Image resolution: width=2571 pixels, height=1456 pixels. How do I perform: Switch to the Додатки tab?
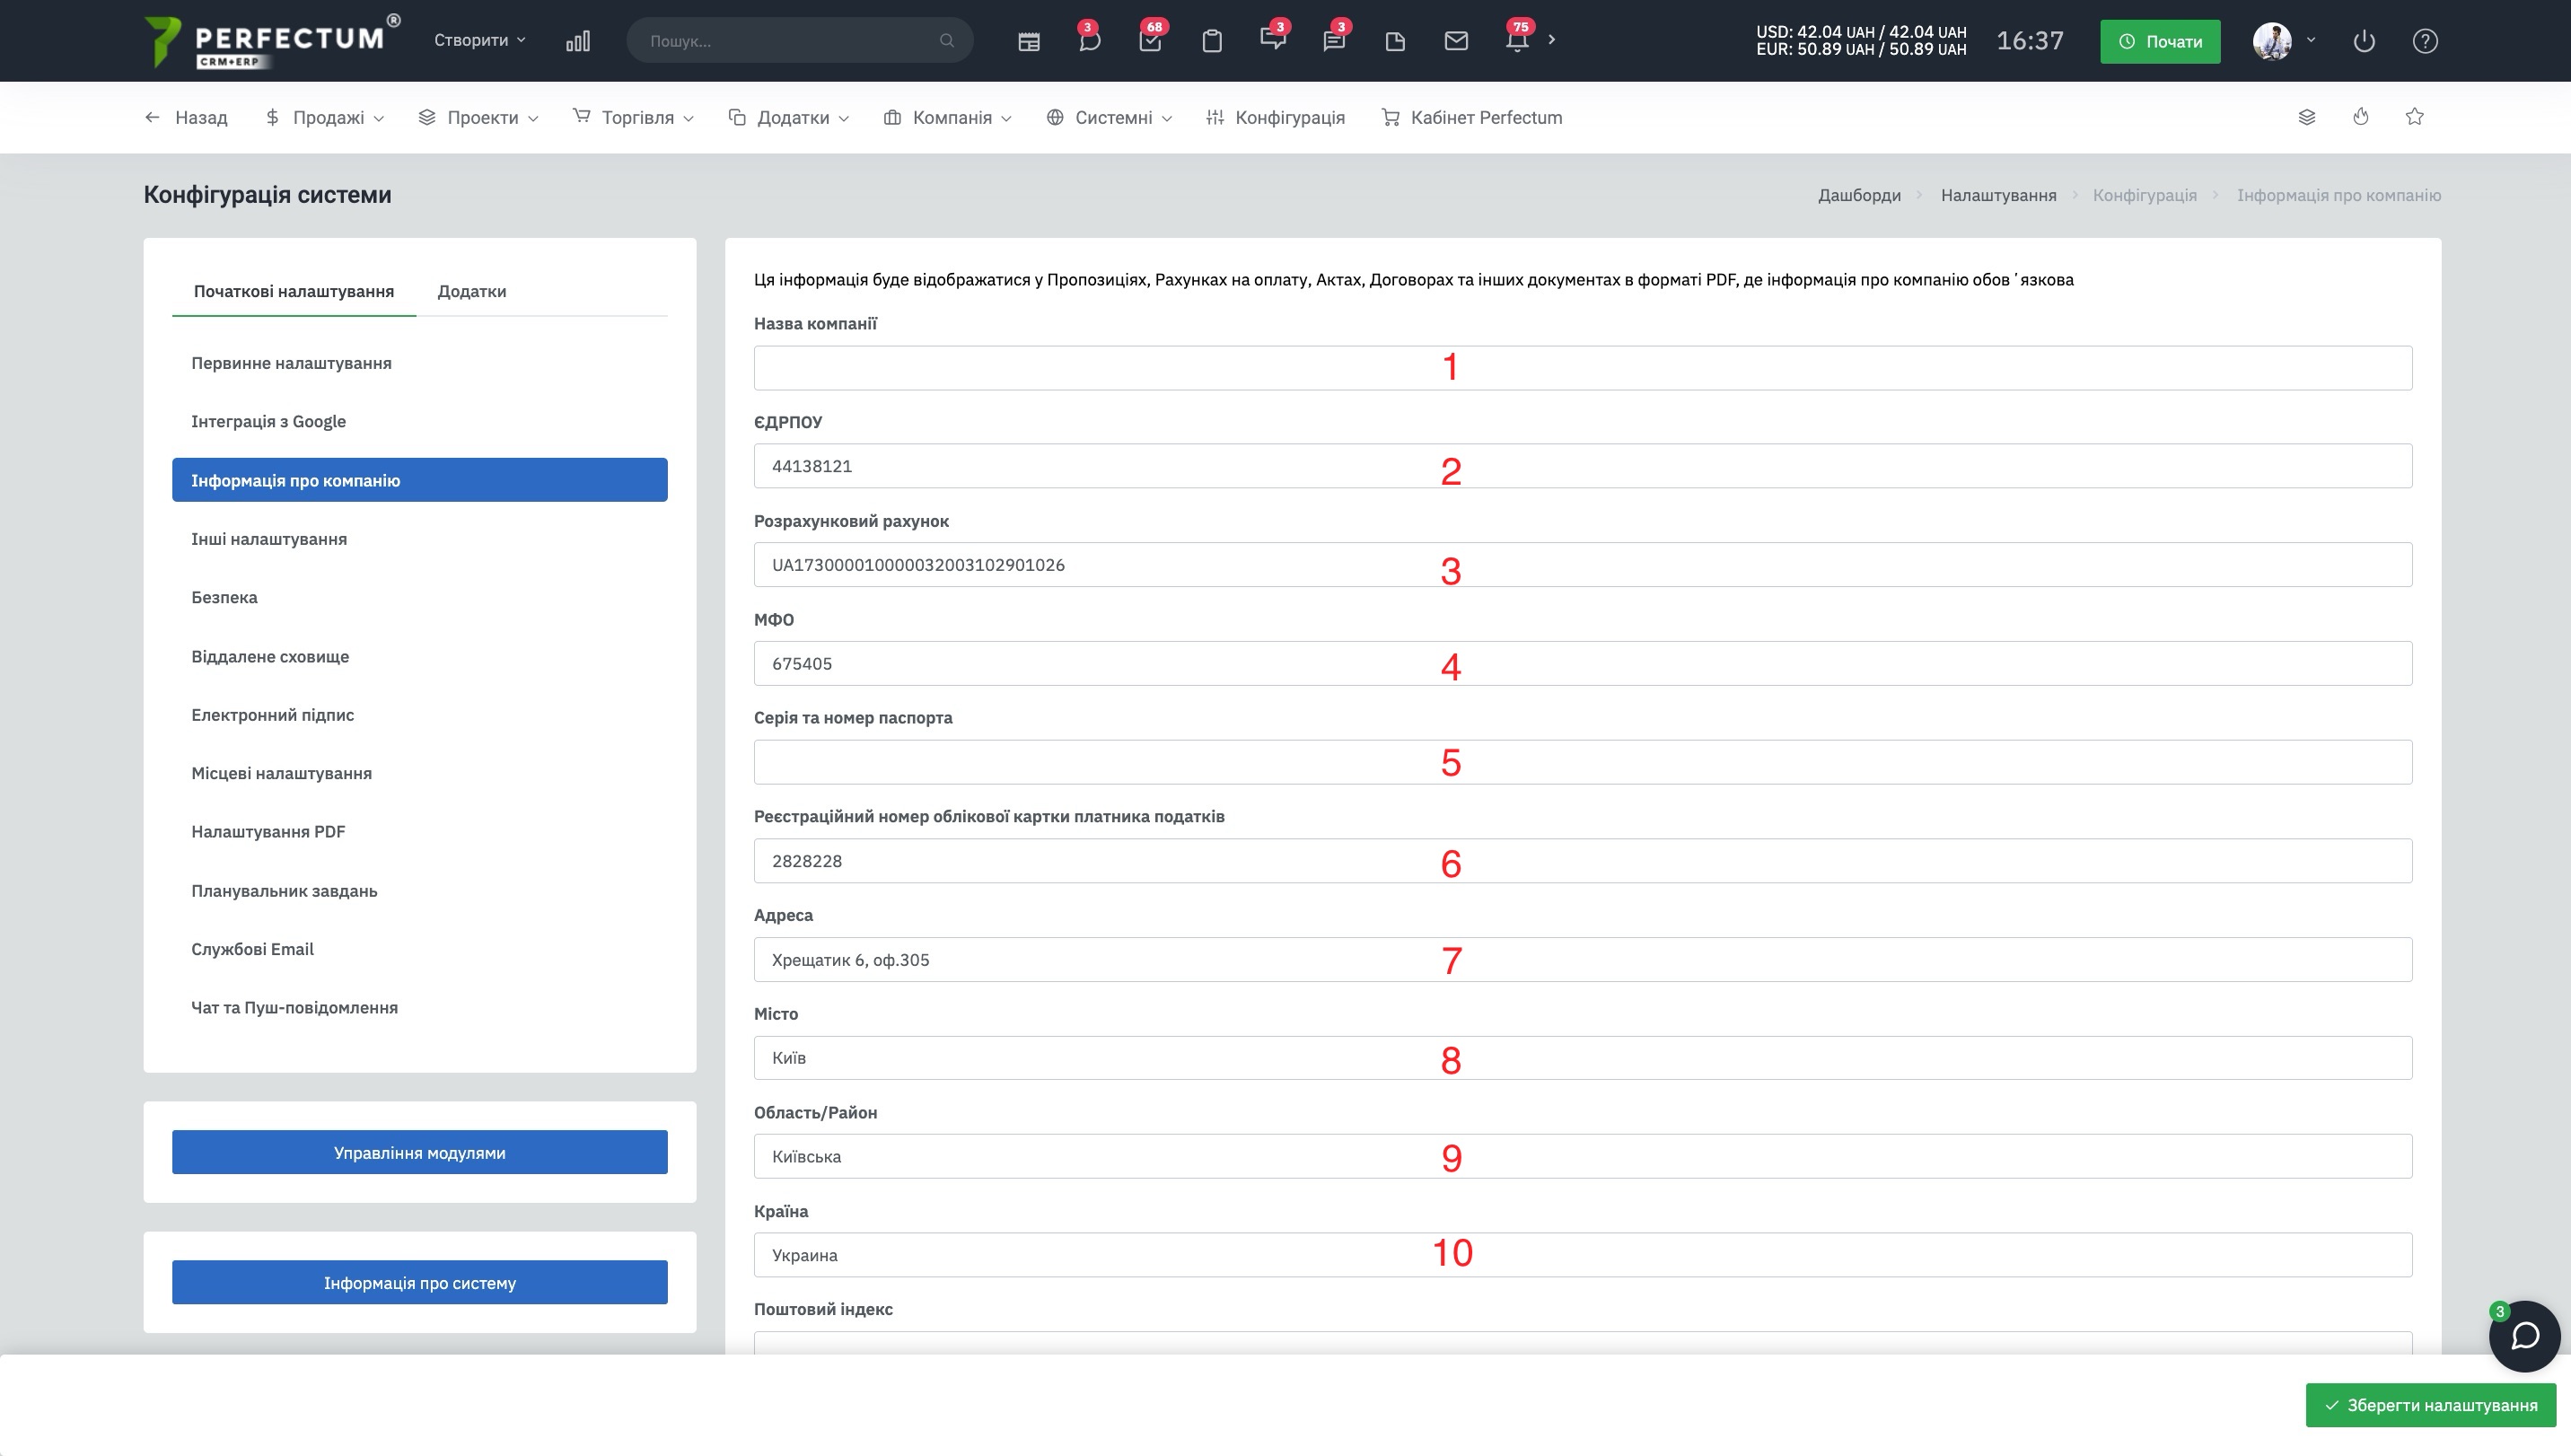click(x=472, y=291)
